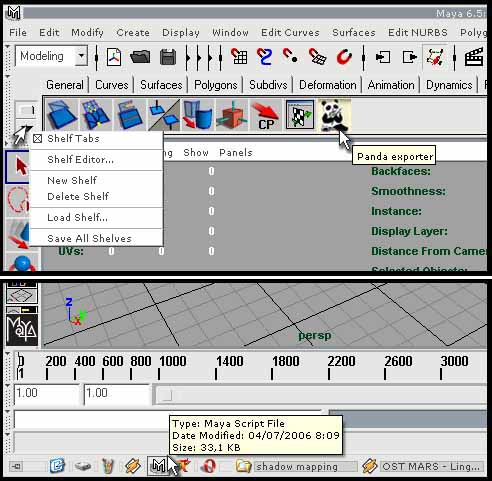Viewport: 492px width, 481px height.
Task: Select the arrow Select tool
Action: pos(18,167)
